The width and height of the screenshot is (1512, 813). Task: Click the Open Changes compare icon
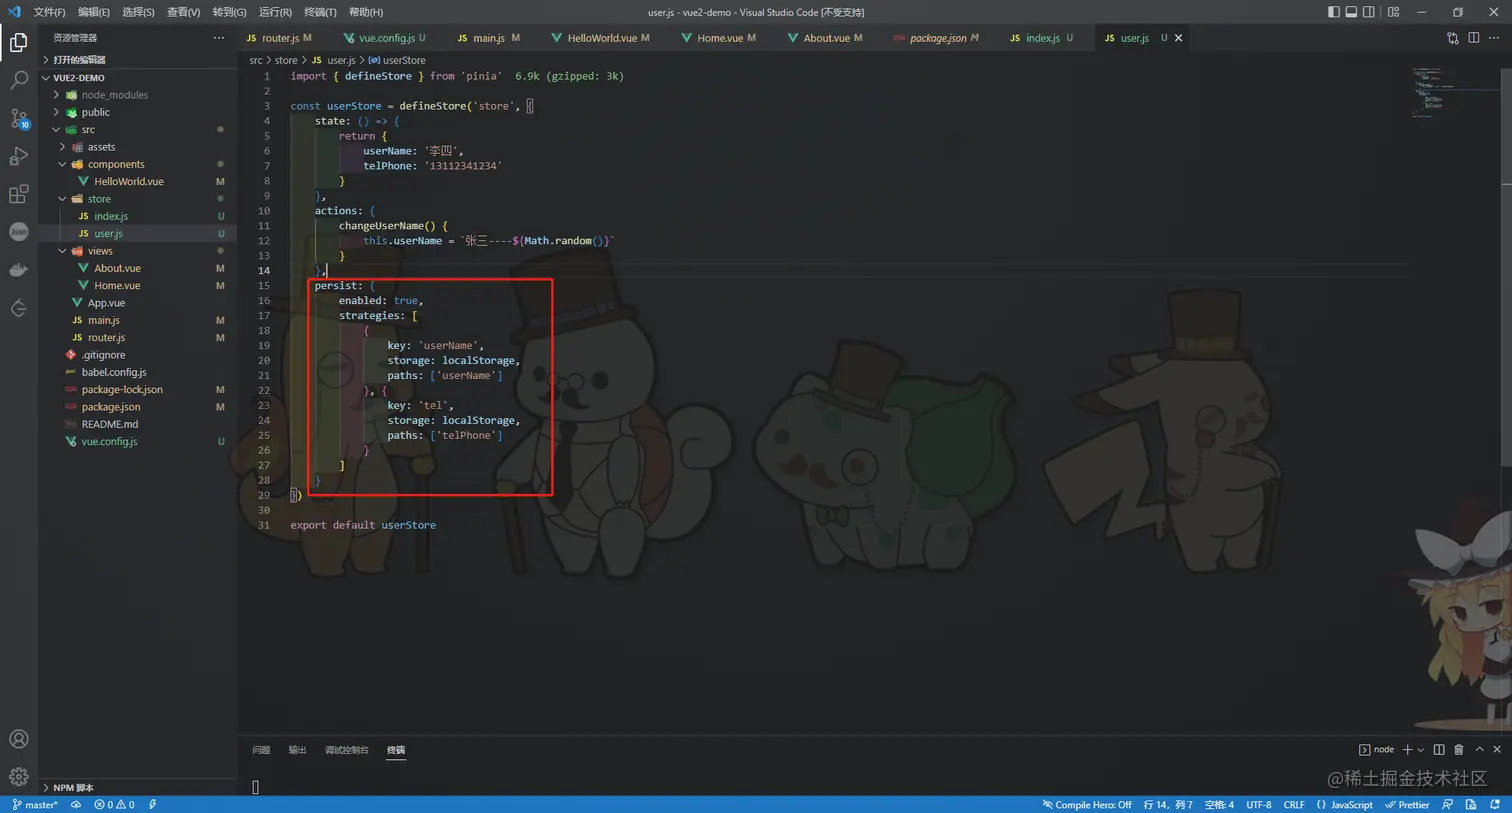click(x=1453, y=38)
